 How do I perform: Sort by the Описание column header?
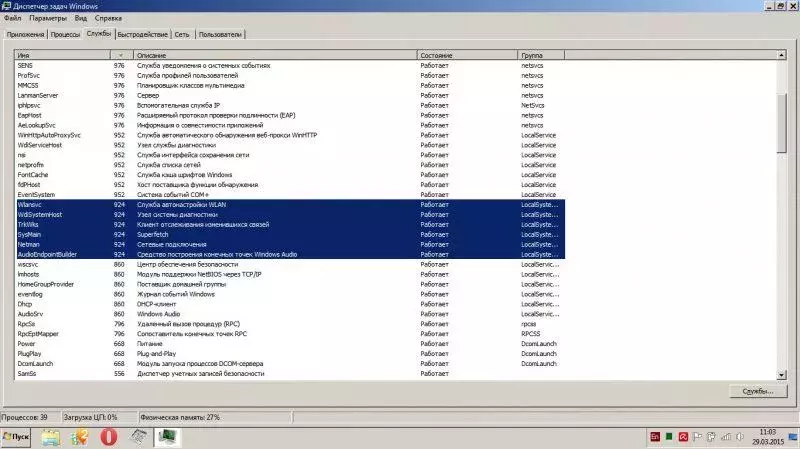(275, 55)
